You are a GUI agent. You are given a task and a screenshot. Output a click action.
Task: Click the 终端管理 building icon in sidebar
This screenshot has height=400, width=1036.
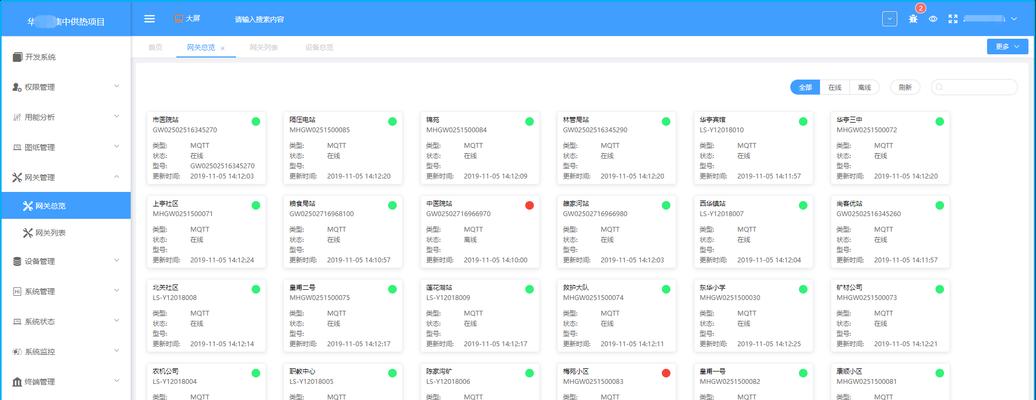tap(17, 381)
